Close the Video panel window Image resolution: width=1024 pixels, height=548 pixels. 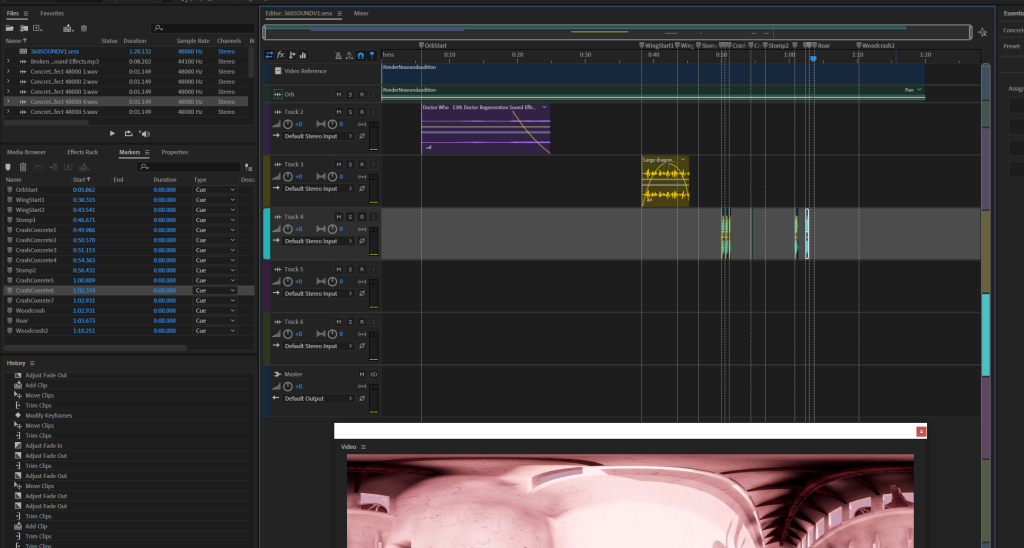921,431
